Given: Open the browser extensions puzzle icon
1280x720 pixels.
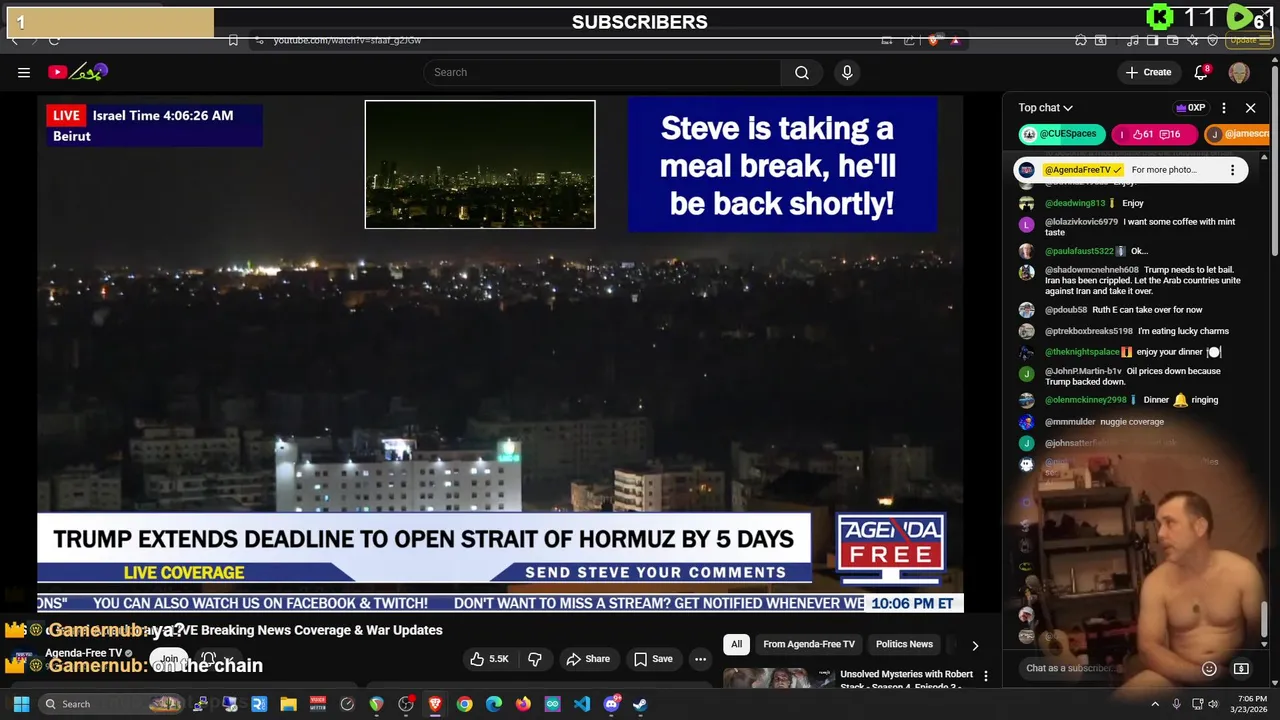Looking at the screenshot, I should (x=1081, y=40).
